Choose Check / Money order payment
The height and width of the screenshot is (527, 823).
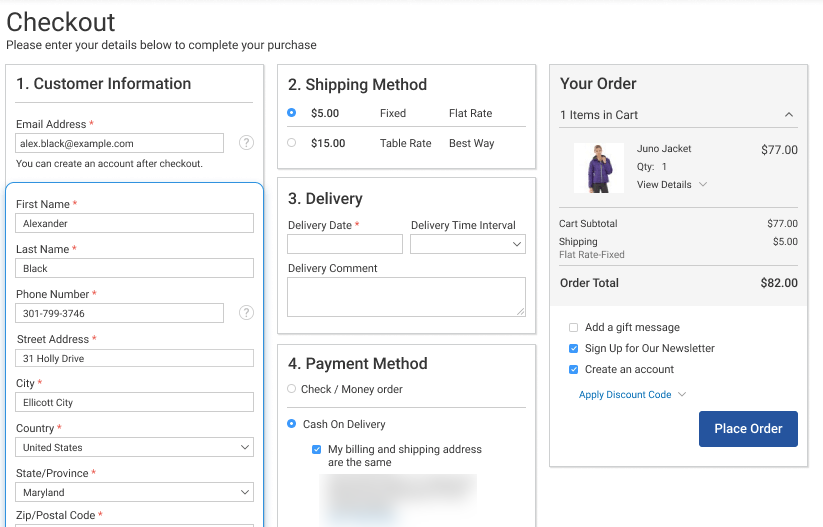tap(292, 389)
